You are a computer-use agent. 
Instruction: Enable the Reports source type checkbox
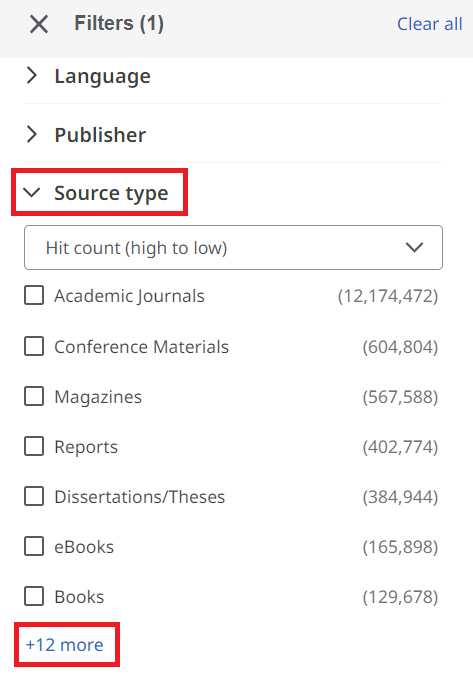(x=34, y=446)
